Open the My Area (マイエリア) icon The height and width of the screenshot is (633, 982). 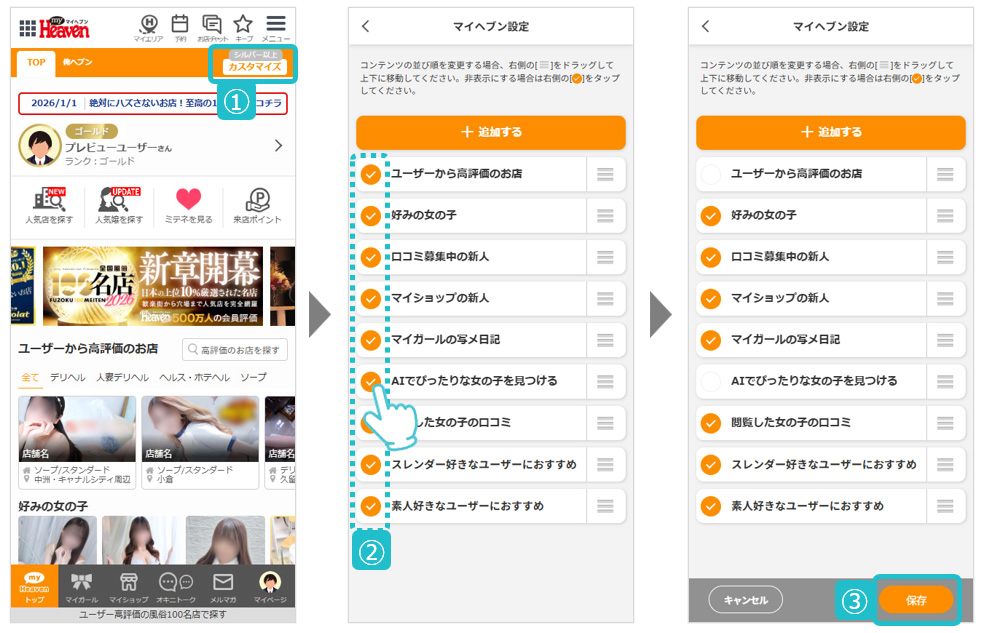coord(148,27)
